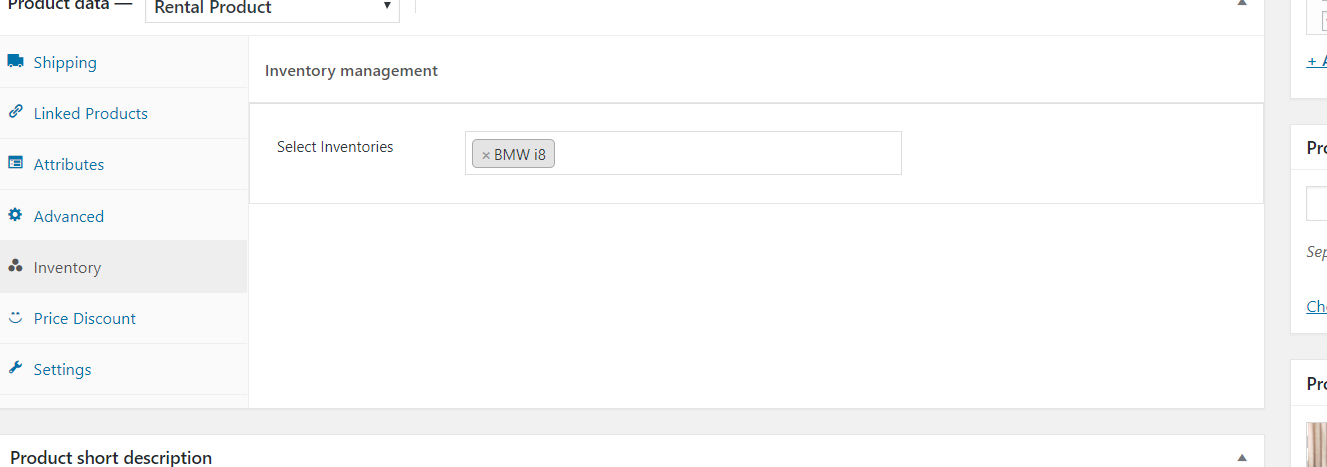Collapse the Product data panel
This screenshot has height=467, width=1327.
(x=1242, y=5)
